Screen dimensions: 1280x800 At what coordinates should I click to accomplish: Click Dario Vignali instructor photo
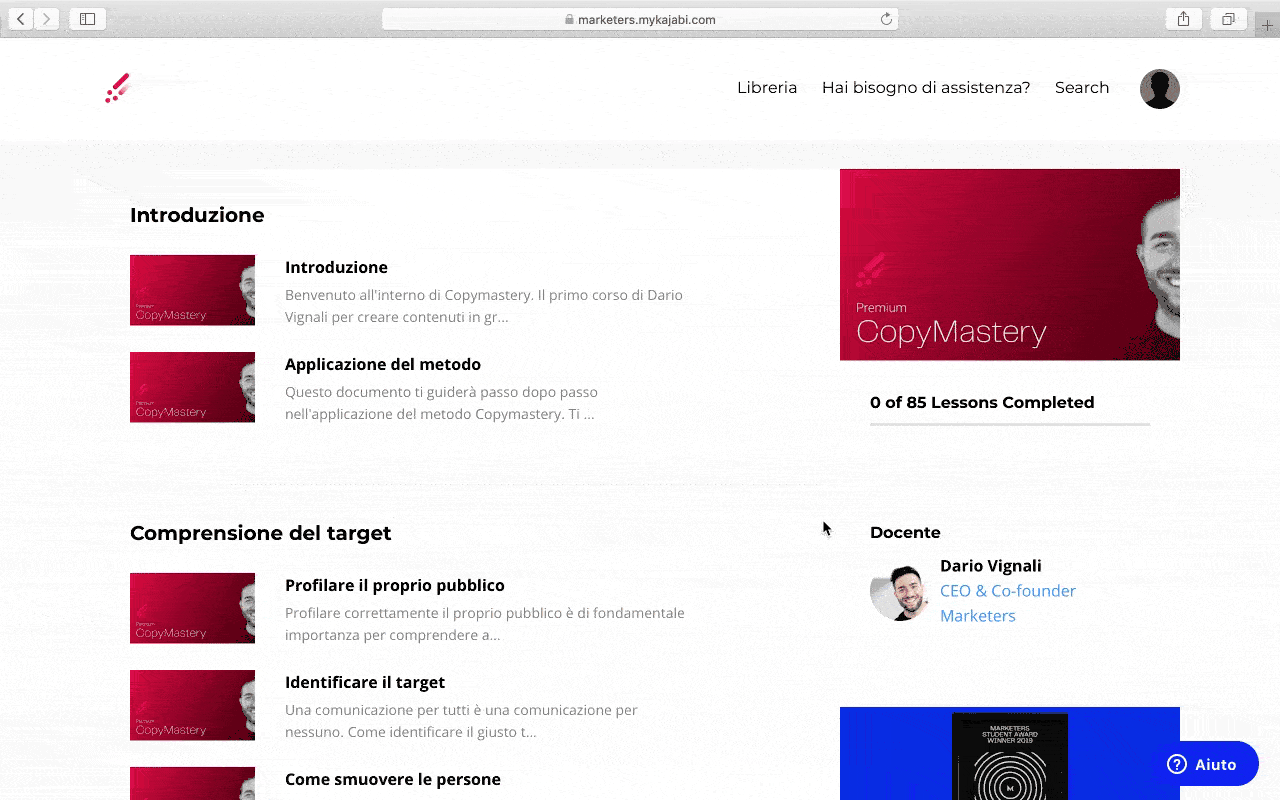[899, 592]
